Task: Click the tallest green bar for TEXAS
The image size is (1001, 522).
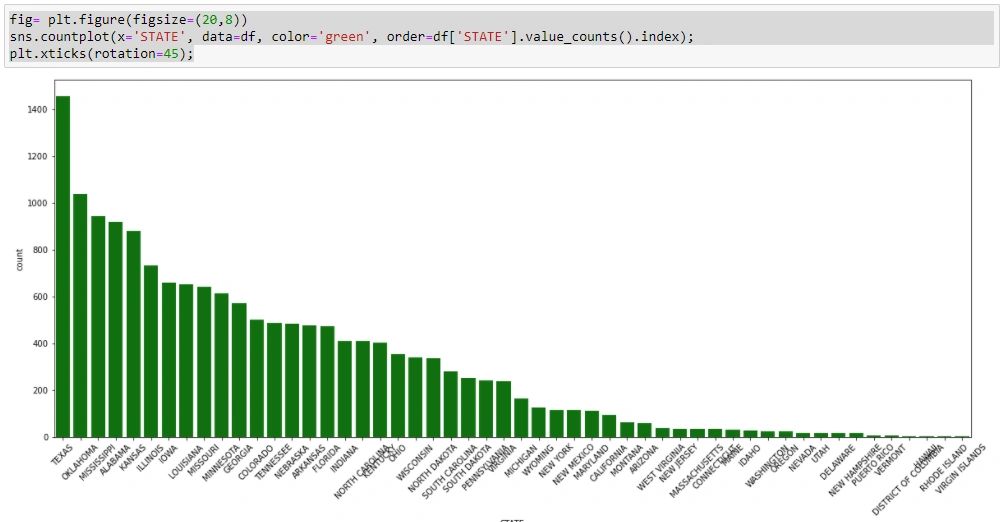Action: (63, 267)
